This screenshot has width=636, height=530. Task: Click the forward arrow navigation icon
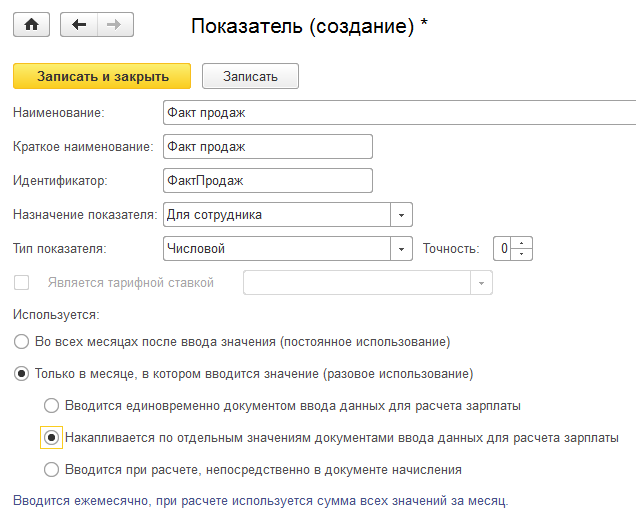click(113, 25)
